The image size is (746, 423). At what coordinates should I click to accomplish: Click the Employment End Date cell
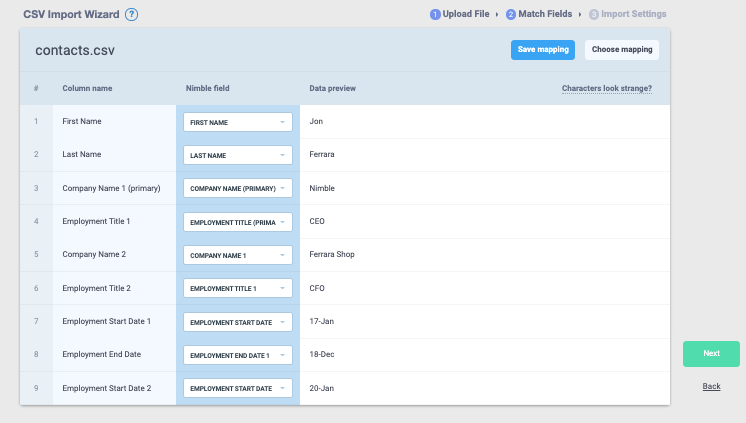coord(102,354)
